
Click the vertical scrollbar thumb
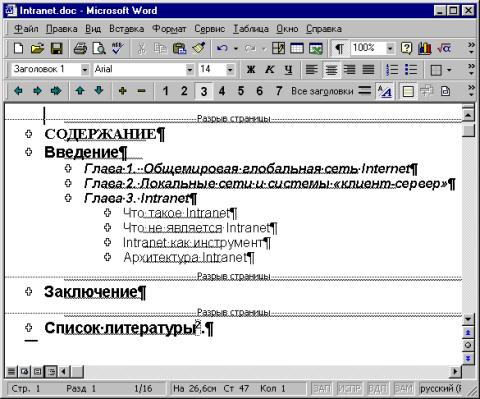point(468,129)
